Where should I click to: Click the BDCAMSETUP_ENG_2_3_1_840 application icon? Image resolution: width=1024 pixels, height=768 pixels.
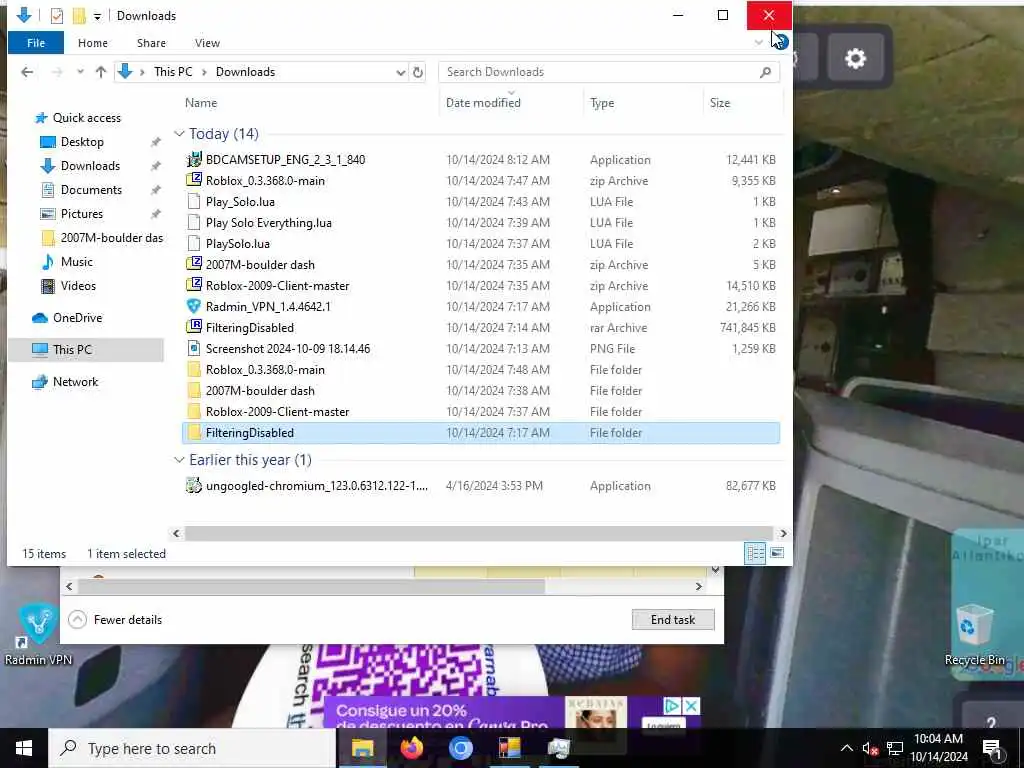coord(194,159)
